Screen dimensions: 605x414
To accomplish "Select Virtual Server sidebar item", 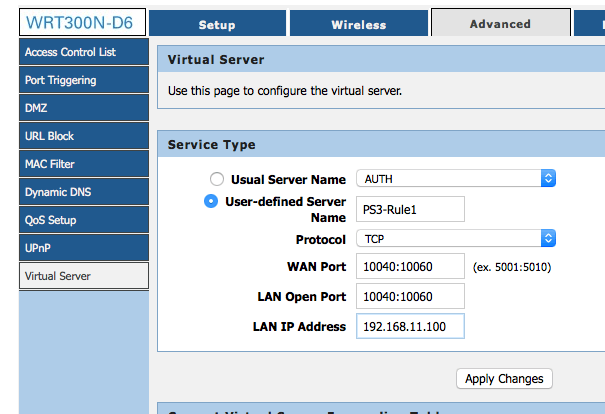I will (x=84, y=276).
